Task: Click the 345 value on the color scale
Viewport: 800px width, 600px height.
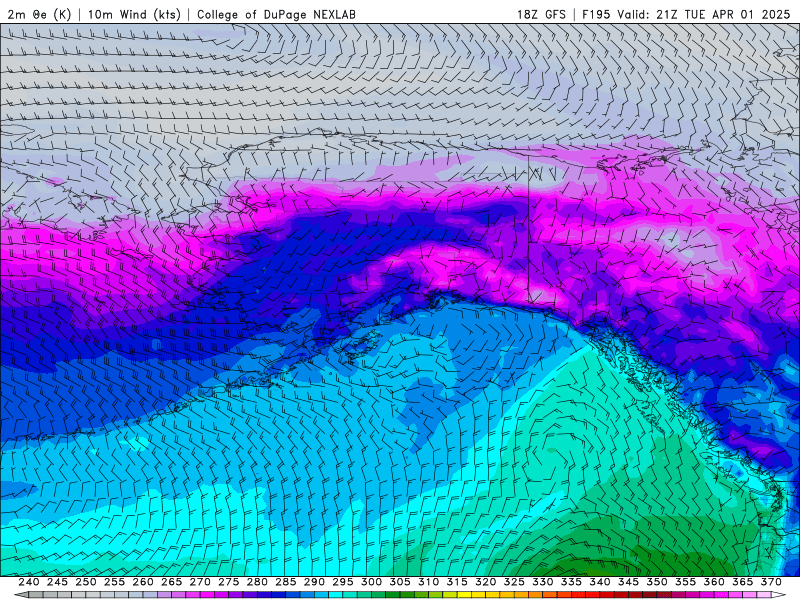Action: pyautogui.click(x=629, y=582)
